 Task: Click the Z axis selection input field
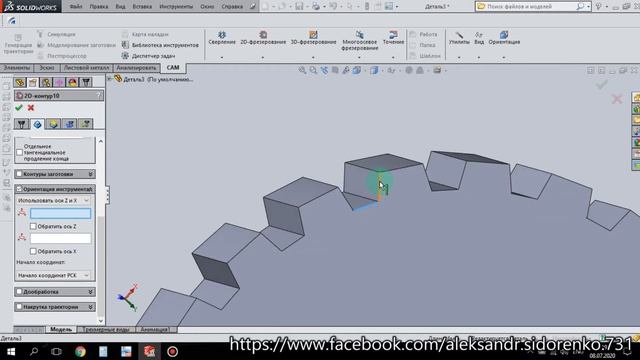click(x=60, y=213)
